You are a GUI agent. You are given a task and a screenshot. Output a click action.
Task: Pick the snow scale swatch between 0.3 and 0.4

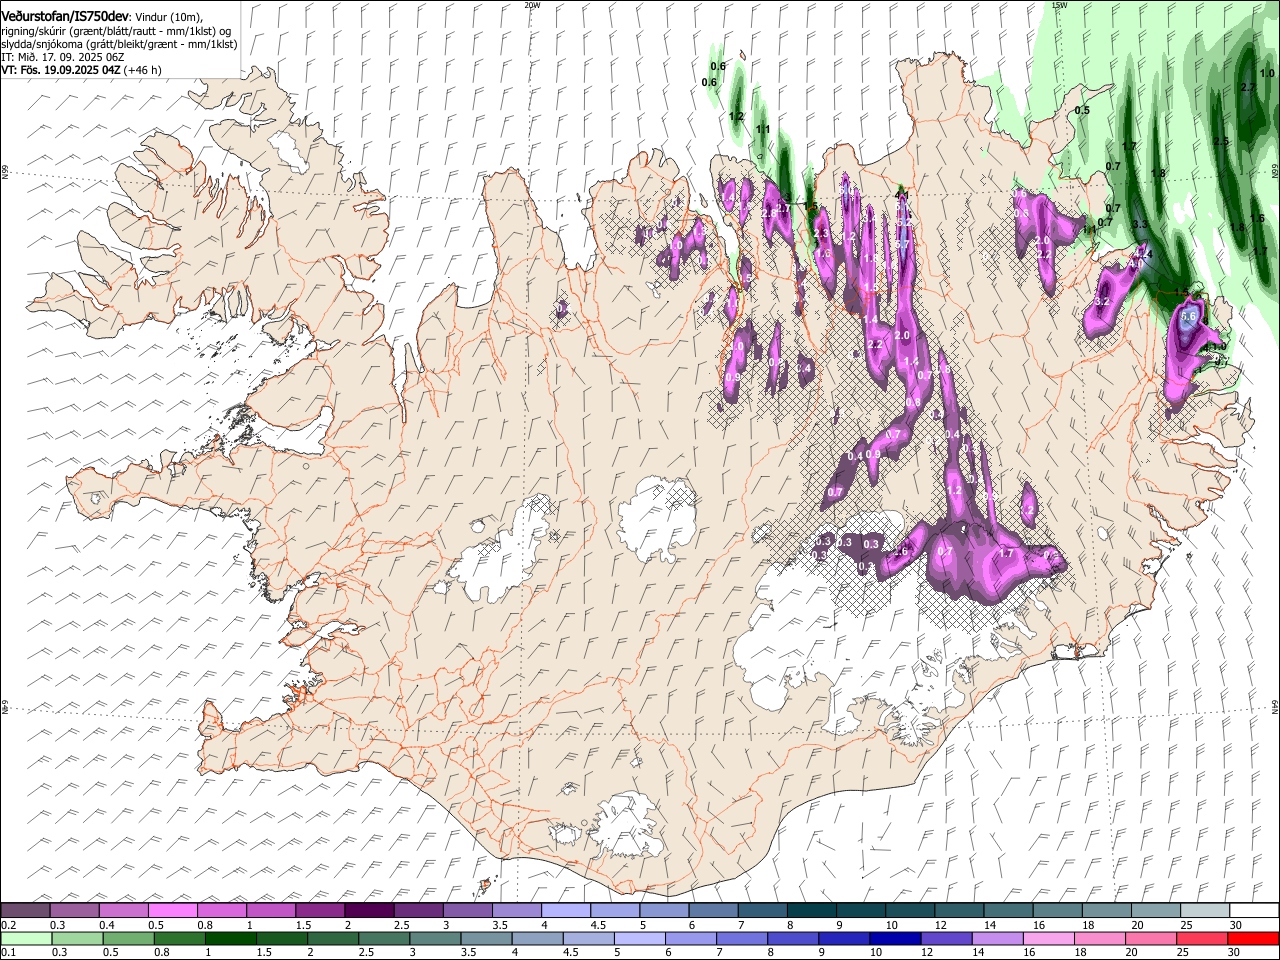[x=74, y=910]
